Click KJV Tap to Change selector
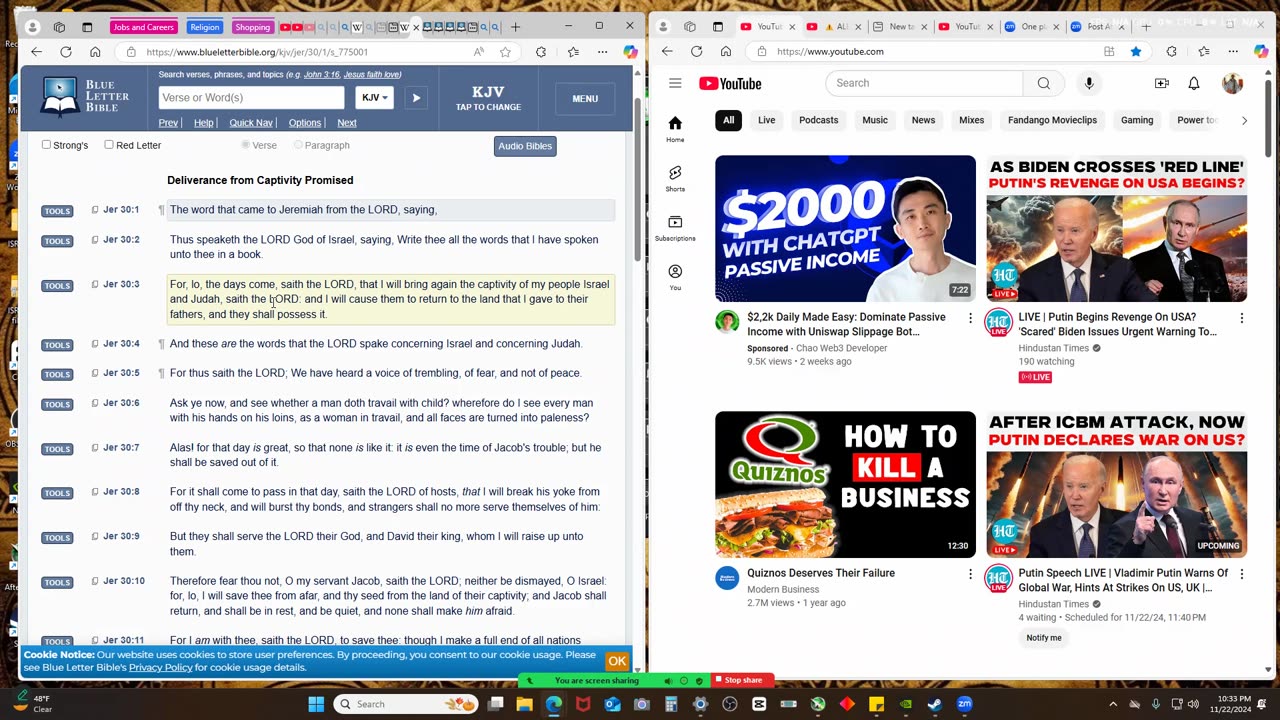 pyautogui.click(x=488, y=98)
